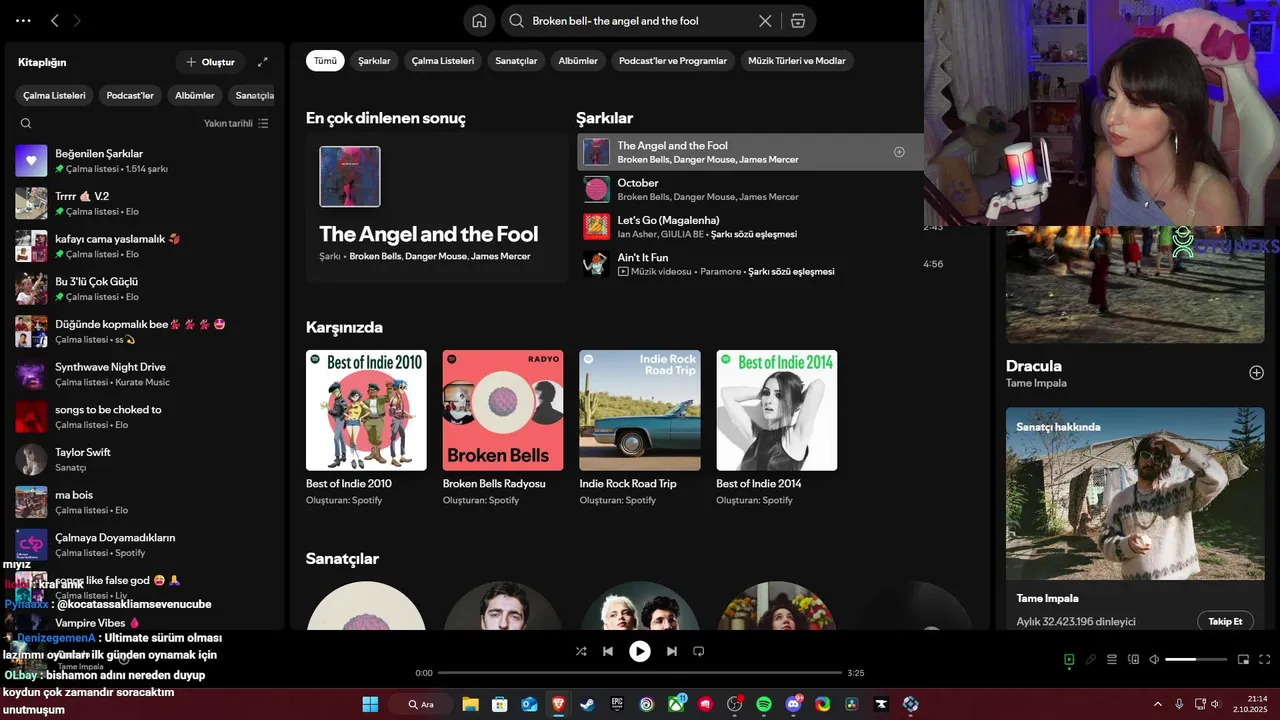The height and width of the screenshot is (720, 1280).
Task: Select Let's Go (Magalenha) song row
Action: click(751, 227)
